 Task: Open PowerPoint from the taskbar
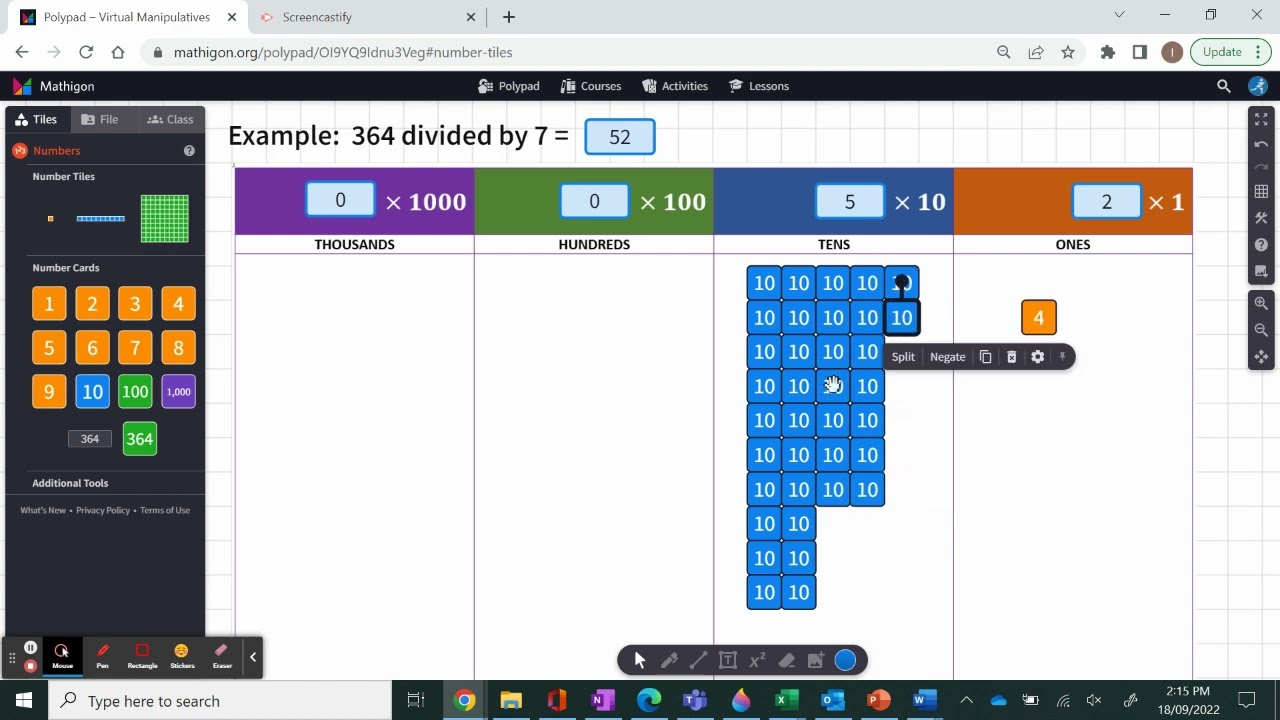(x=878, y=700)
